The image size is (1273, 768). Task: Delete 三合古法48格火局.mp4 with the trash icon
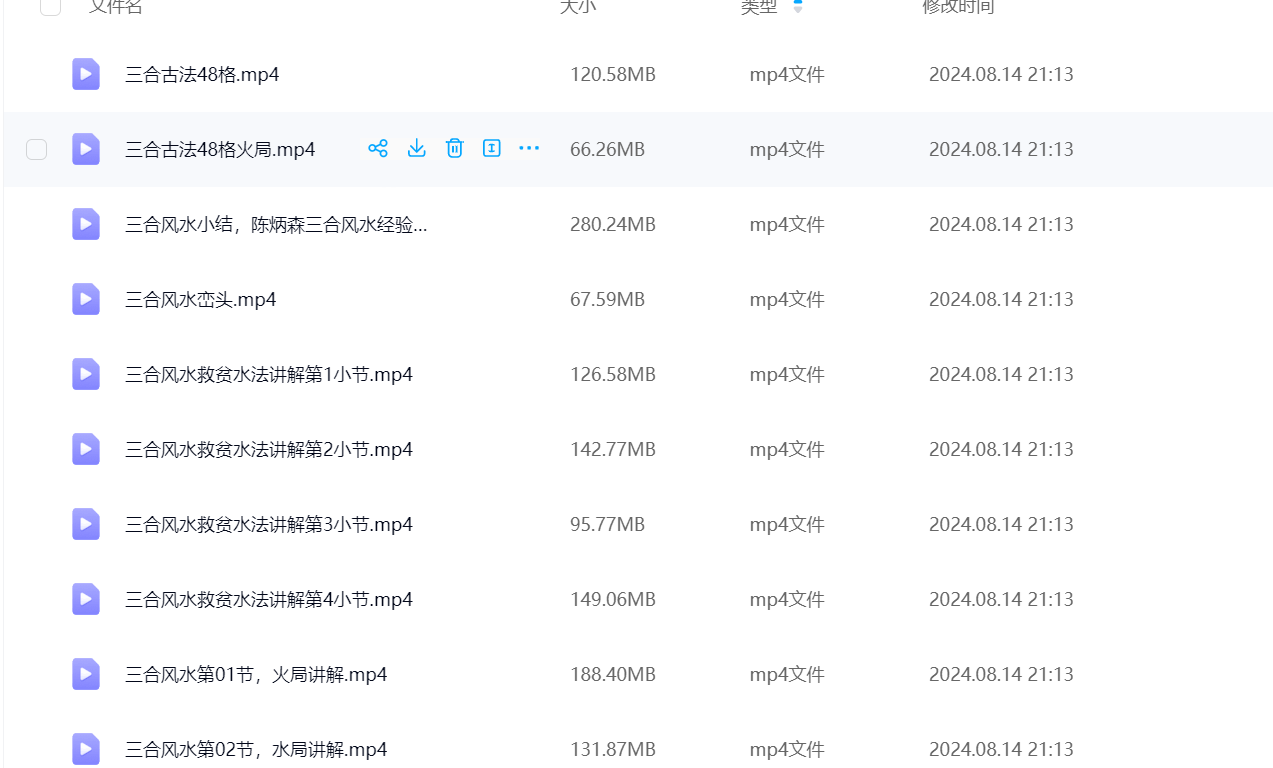[x=454, y=149]
